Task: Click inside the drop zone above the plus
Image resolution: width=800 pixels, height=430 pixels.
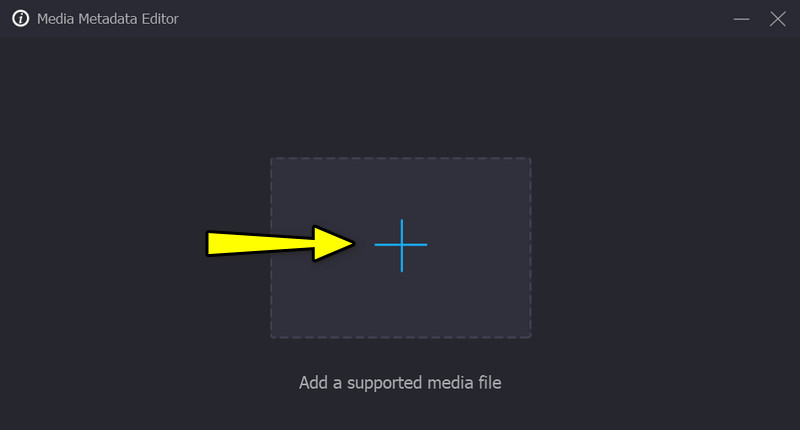Action: [401, 188]
